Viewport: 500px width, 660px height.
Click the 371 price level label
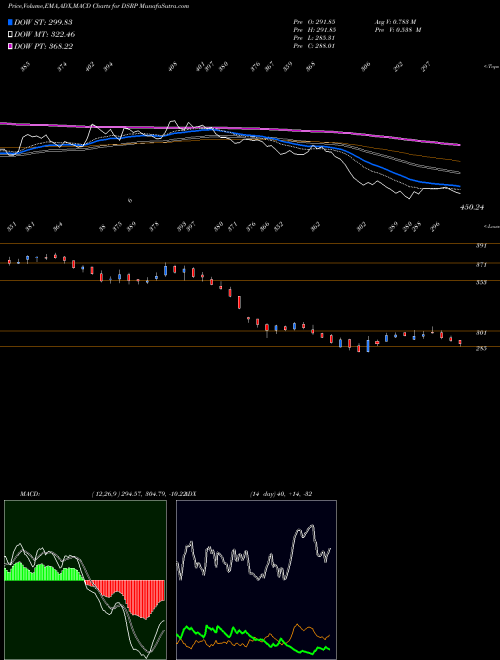pos(481,265)
